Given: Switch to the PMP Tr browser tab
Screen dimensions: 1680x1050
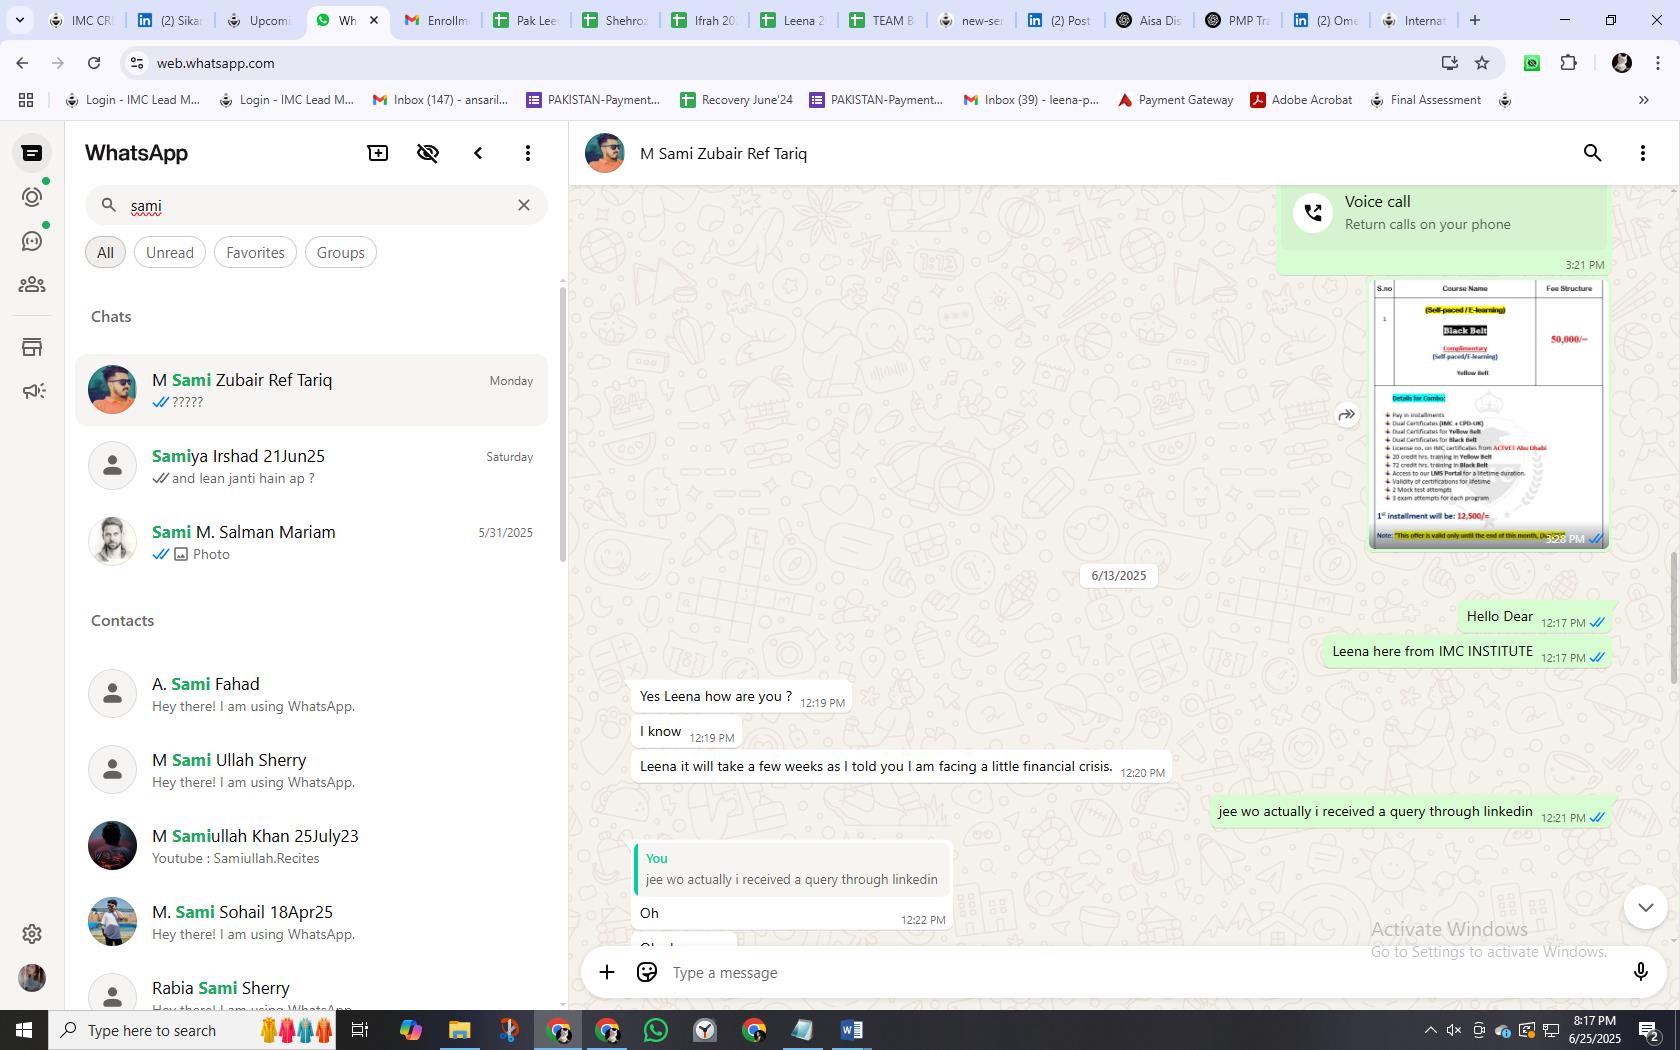Looking at the screenshot, I should click(x=1237, y=20).
